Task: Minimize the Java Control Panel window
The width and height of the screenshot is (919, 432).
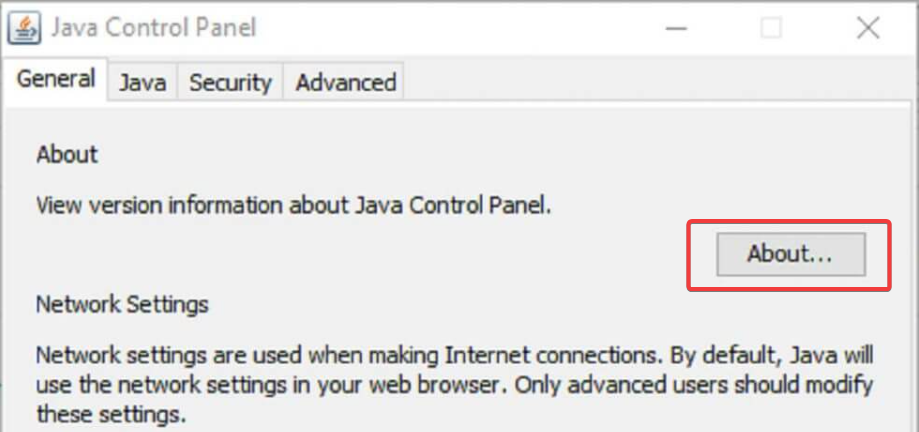Action: coord(676,28)
